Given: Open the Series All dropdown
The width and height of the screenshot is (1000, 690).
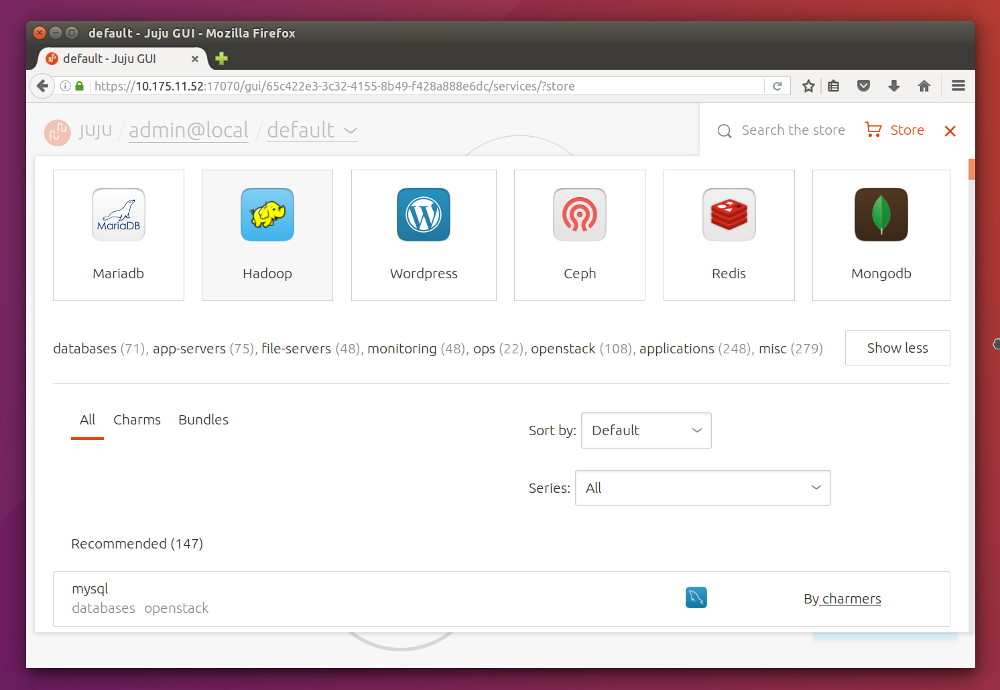Looking at the screenshot, I should click(702, 488).
